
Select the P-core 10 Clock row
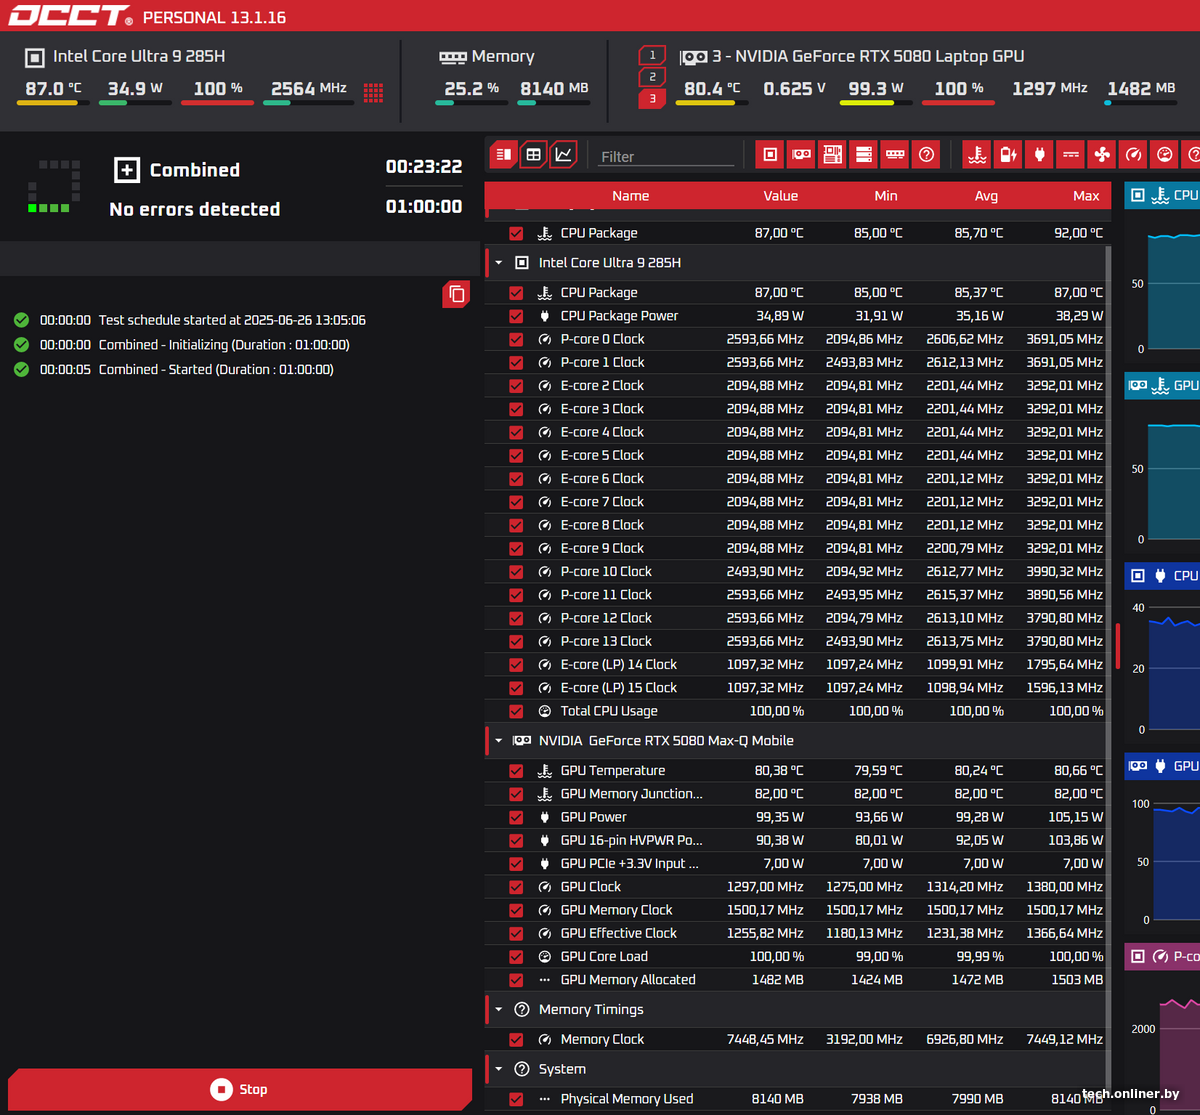coord(795,572)
